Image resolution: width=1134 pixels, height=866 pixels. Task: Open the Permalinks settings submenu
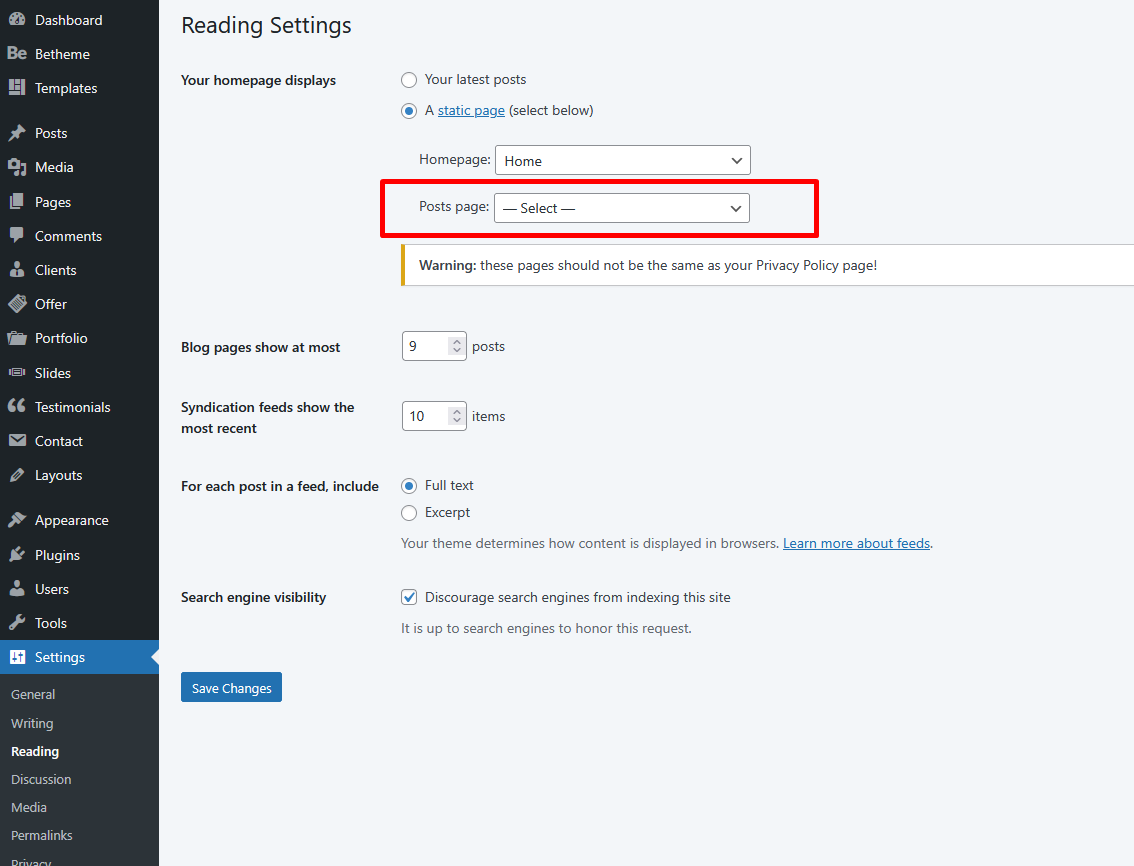click(42, 835)
